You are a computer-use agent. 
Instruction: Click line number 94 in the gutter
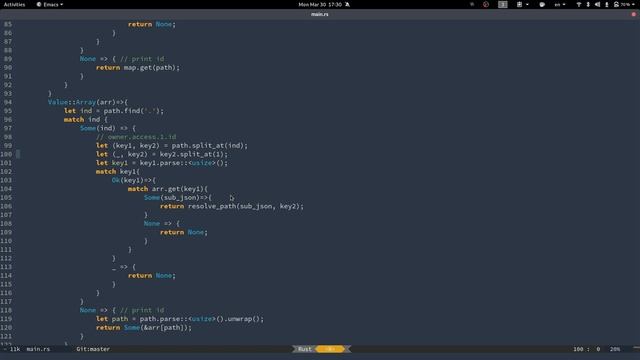point(8,102)
